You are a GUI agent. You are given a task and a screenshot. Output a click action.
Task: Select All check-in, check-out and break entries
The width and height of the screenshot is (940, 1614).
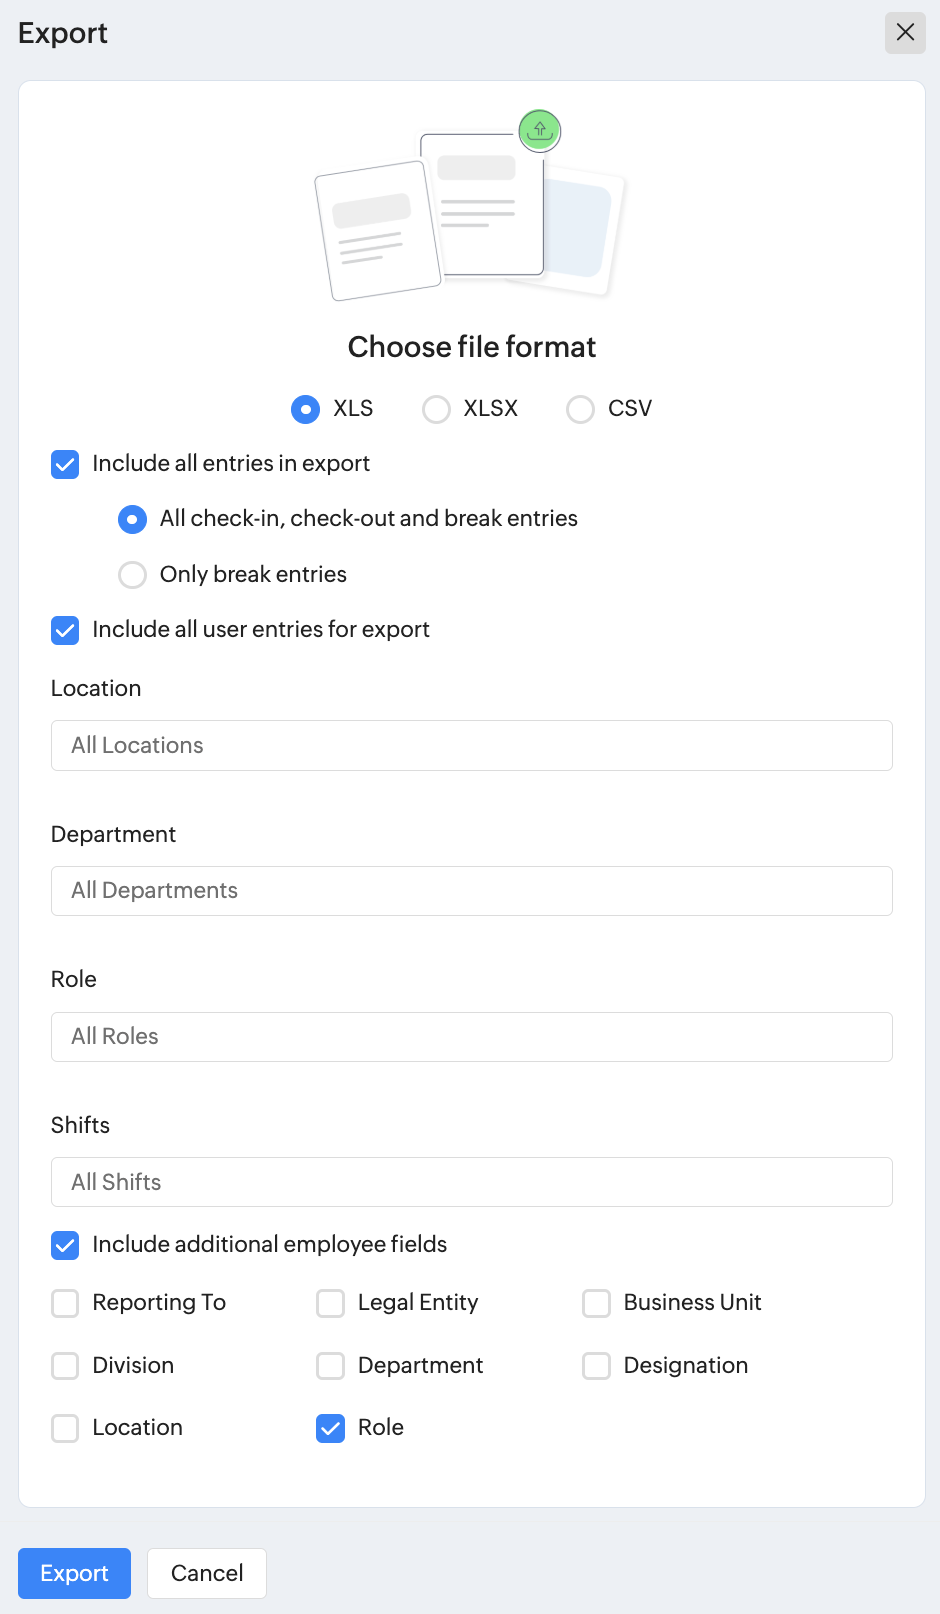coord(132,519)
